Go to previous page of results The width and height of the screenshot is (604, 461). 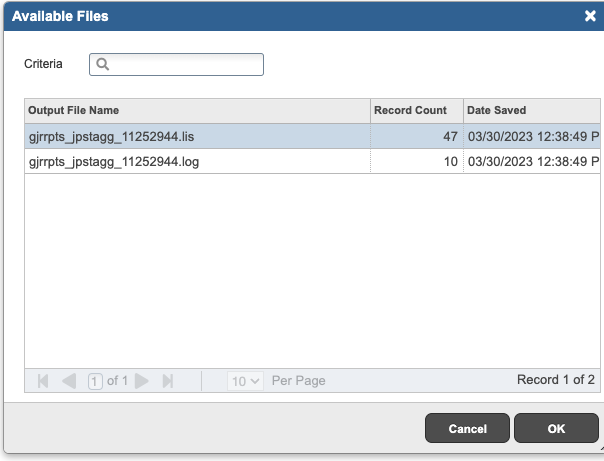pos(69,381)
